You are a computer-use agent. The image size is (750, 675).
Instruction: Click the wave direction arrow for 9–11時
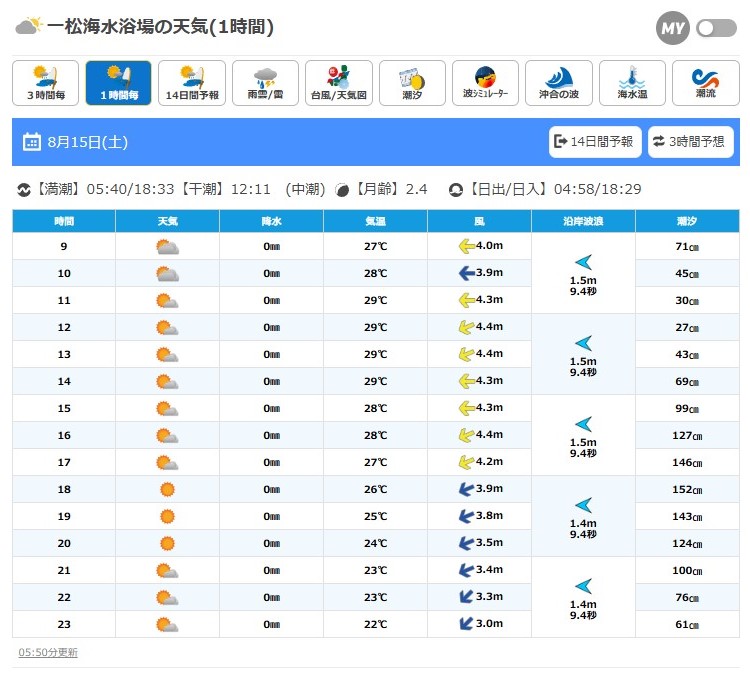pyautogui.click(x=584, y=262)
